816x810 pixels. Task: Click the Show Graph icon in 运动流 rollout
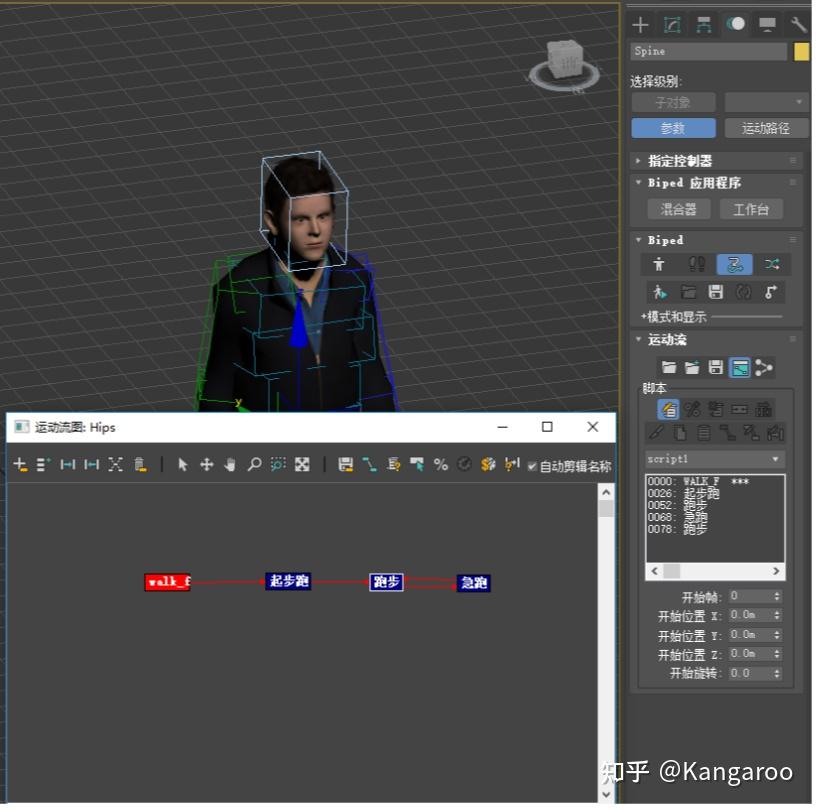[741, 366]
